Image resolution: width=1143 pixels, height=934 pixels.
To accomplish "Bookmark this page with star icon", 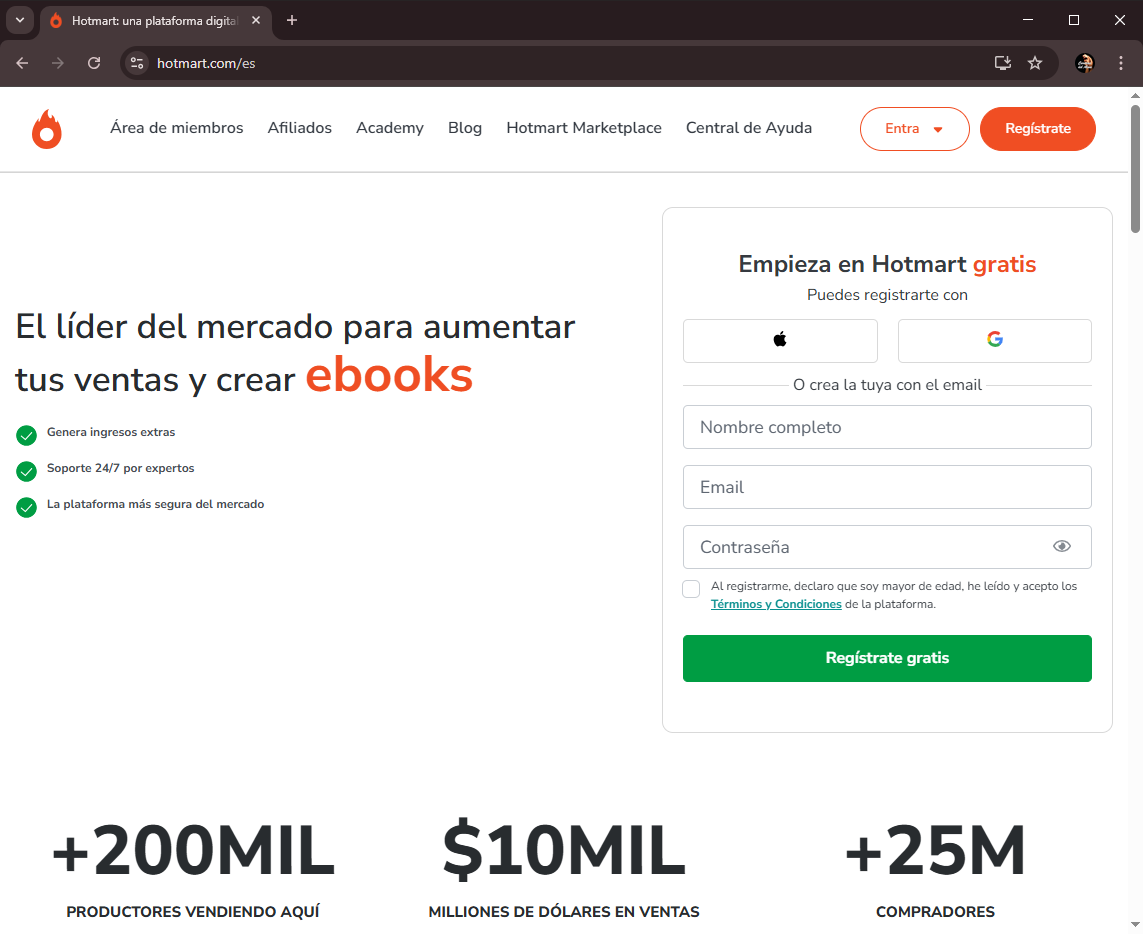I will 1034,63.
